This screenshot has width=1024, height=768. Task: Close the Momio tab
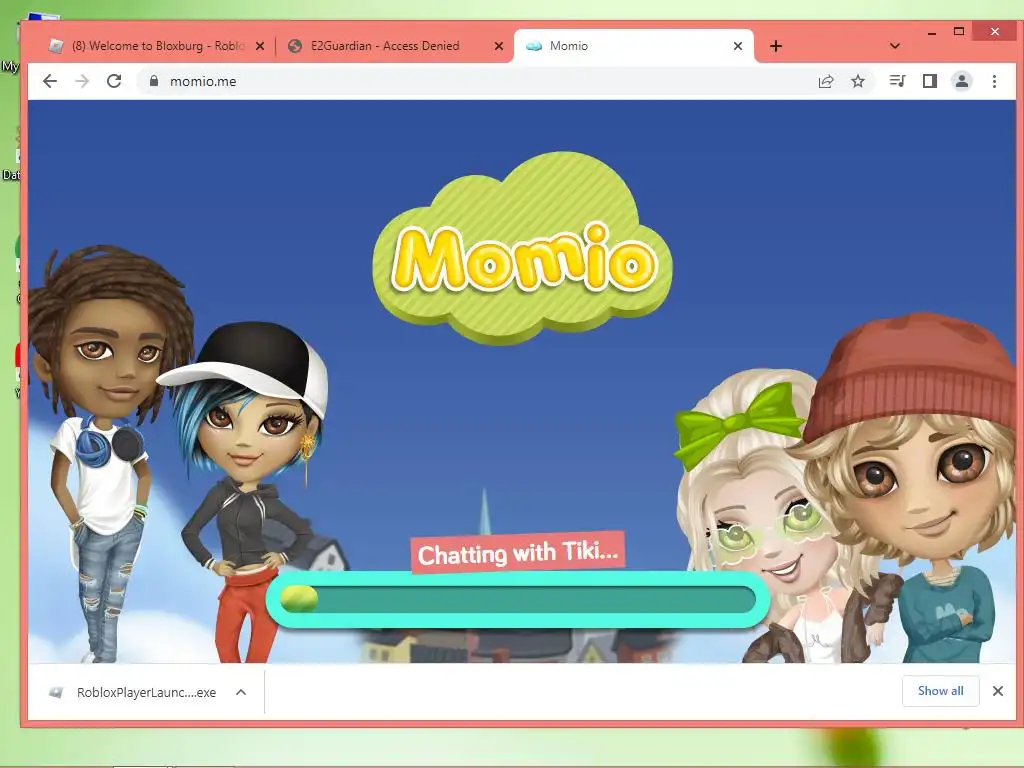(738, 46)
